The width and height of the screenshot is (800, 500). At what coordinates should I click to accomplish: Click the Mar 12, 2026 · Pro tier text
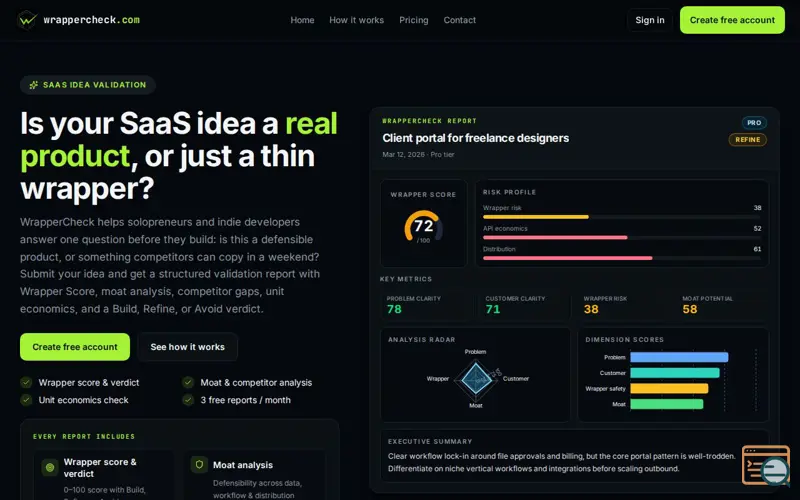pos(418,154)
